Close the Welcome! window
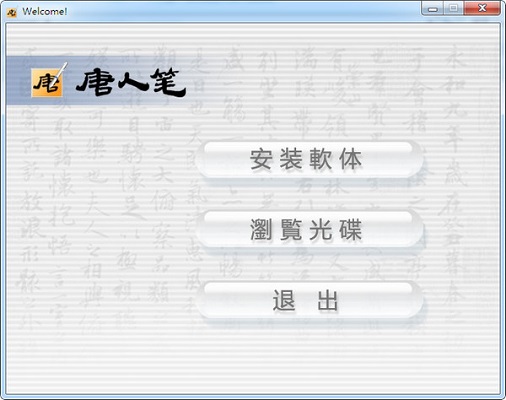 [482, 9]
